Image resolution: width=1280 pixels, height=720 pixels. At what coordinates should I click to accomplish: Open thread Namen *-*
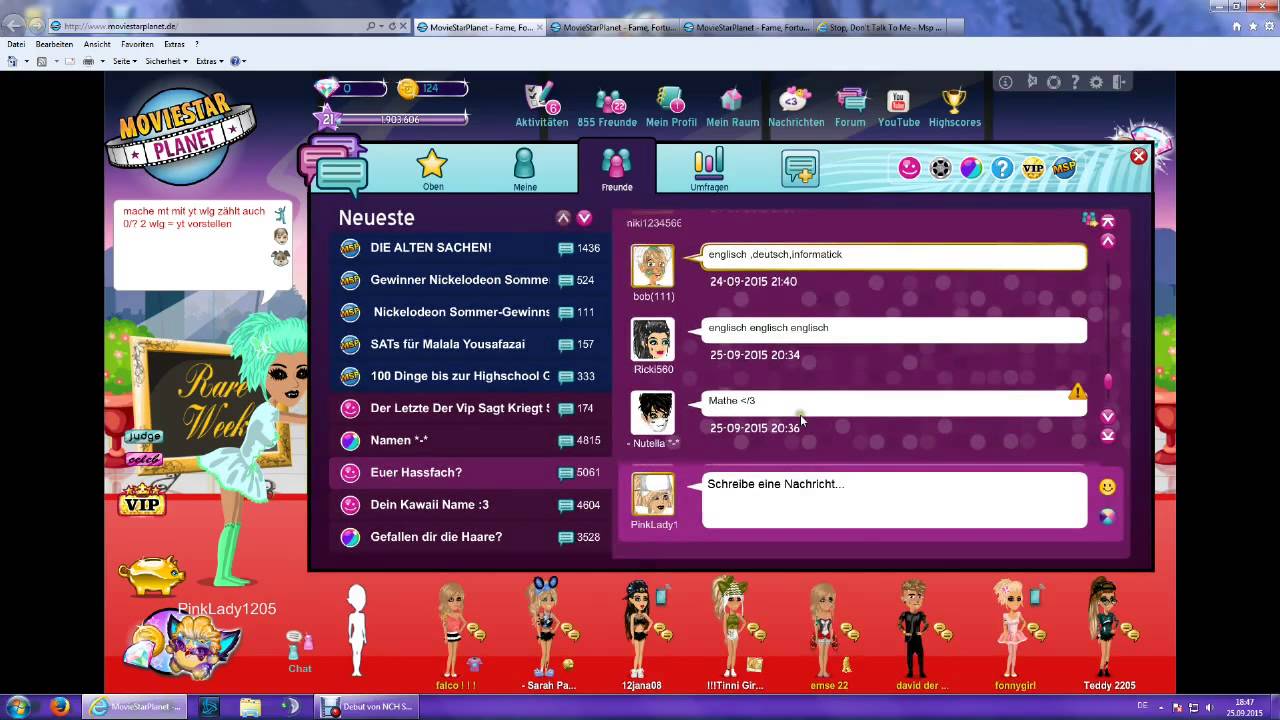[469, 440]
